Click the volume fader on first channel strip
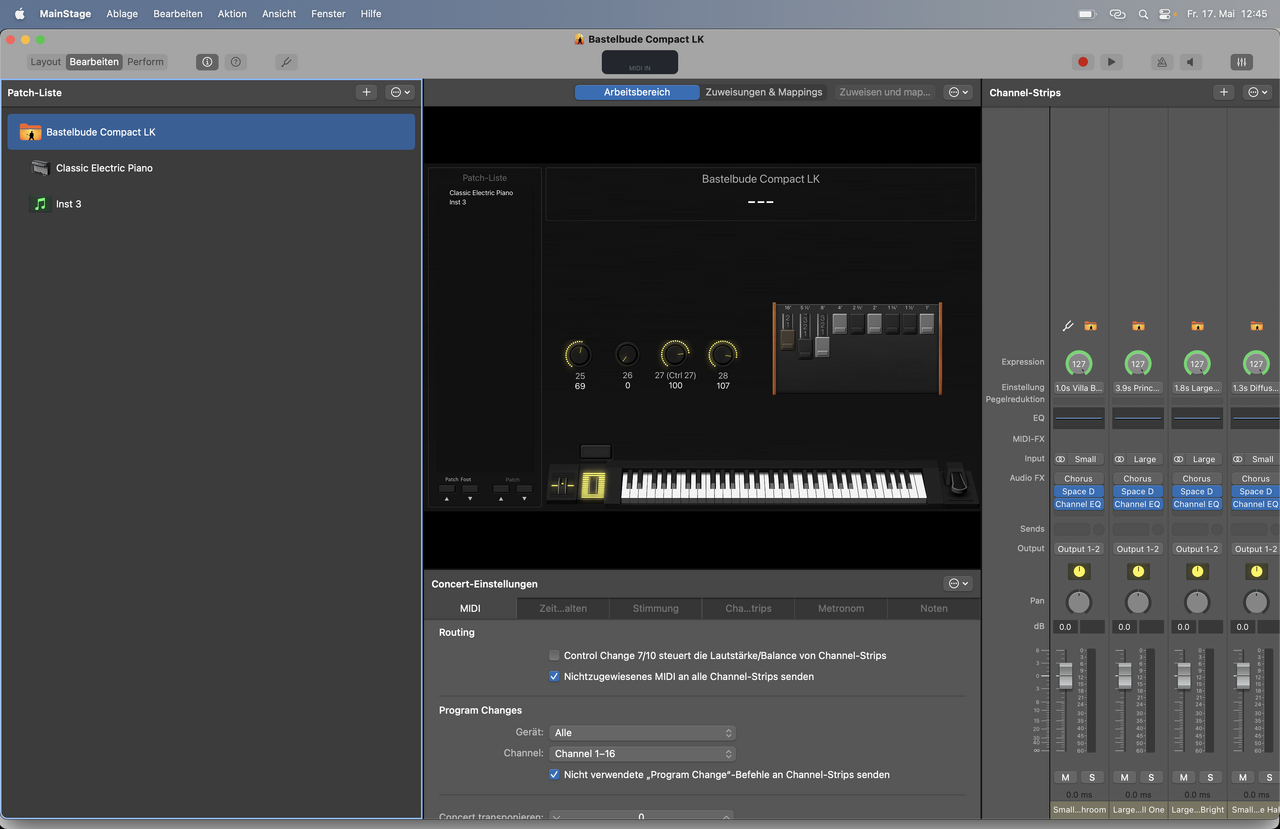Screen dimensions: 1280x829 click(1066, 675)
